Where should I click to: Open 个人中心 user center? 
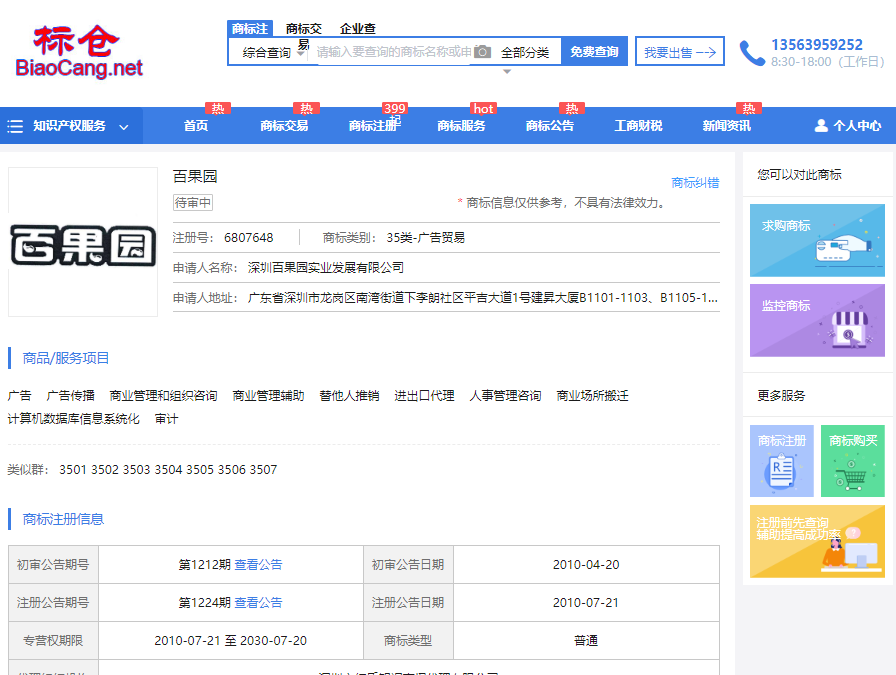(848, 126)
